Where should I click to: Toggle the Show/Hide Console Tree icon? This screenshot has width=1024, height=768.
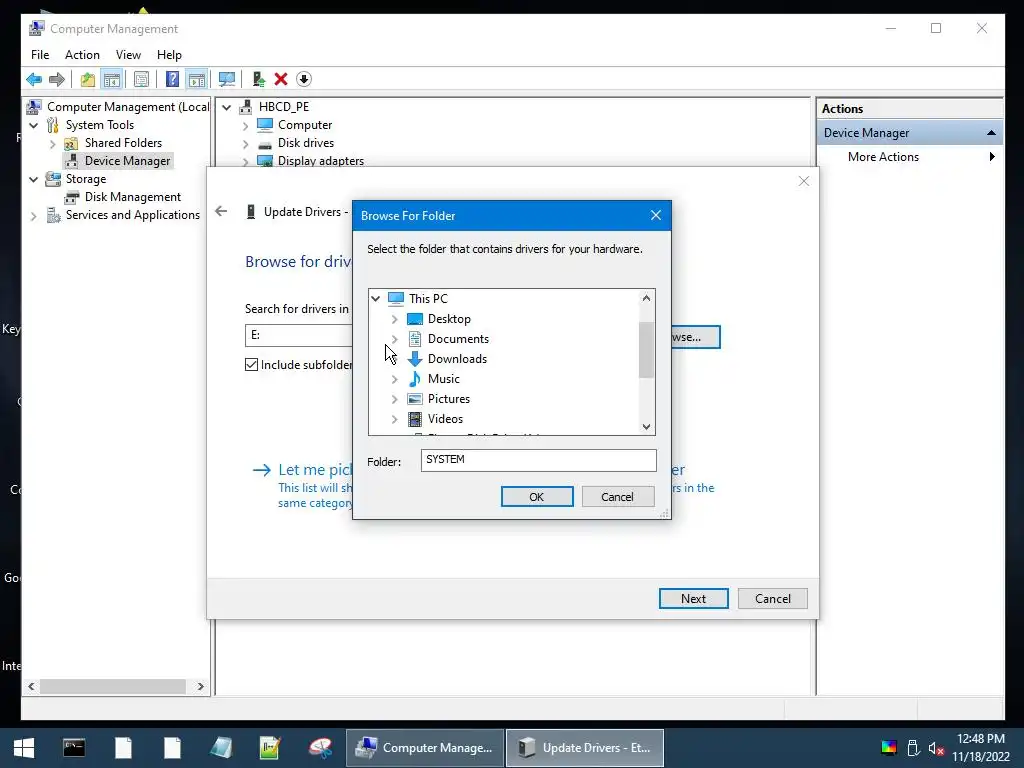point(112,80)
